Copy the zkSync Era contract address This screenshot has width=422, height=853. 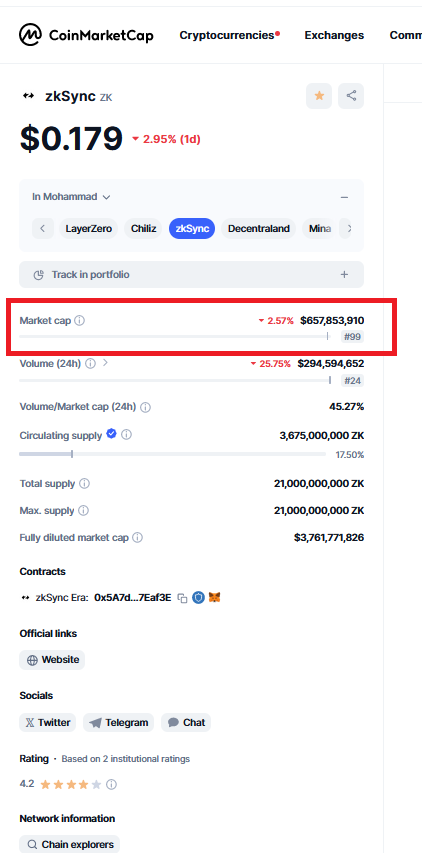(x=183, y=598)
